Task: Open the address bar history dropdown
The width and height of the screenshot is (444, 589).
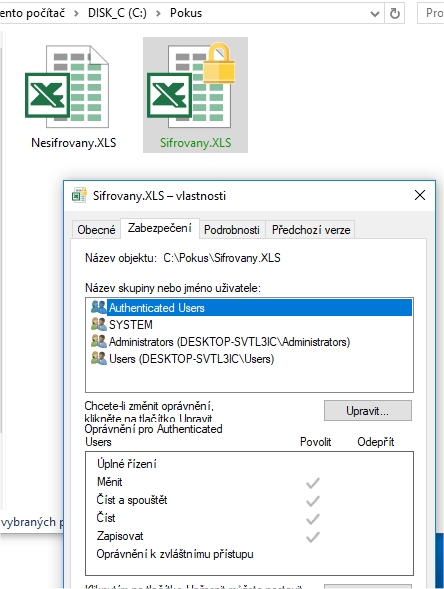Action: 375,14
